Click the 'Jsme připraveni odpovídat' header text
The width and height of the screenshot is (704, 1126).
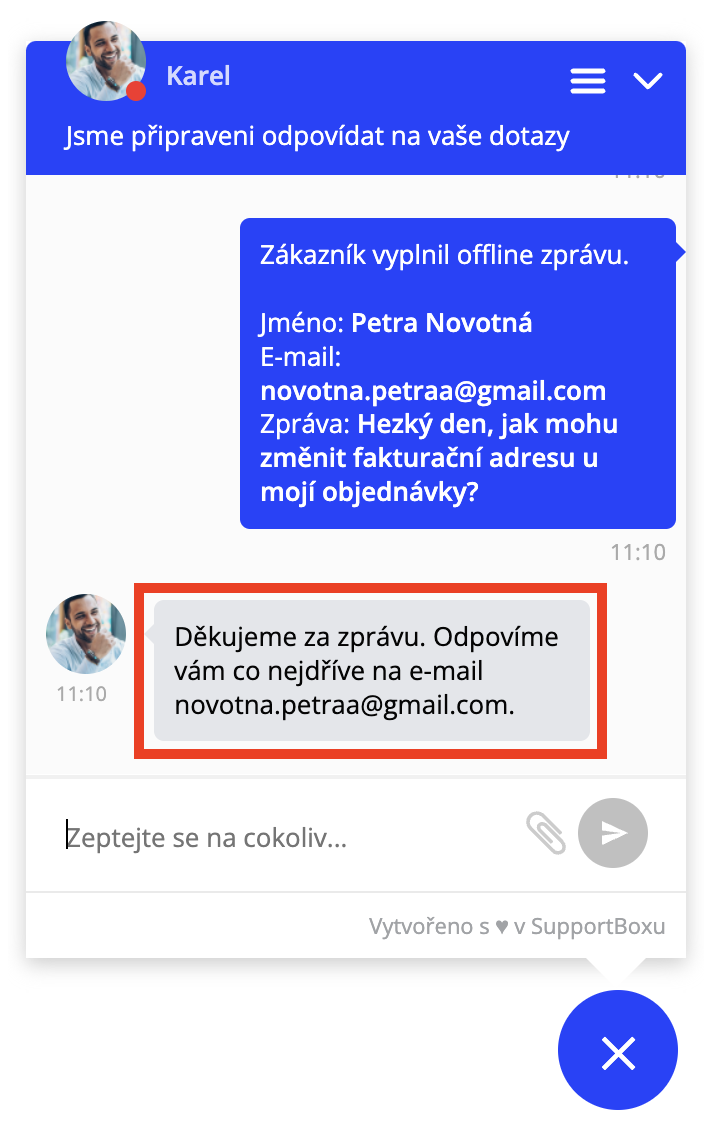(x=317, y=136)
